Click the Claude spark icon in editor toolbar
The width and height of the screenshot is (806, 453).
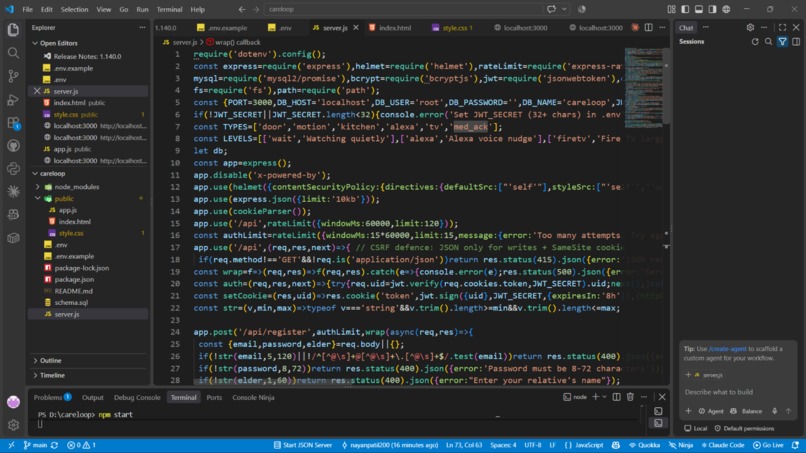click(x=635, y=27)
